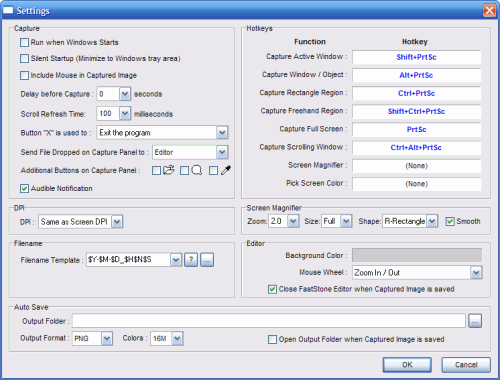Image resolution: width=500 pixels, height=380 pixels.
Task: Tick the screen magnifier button checkbox
Action: point(184,171)
